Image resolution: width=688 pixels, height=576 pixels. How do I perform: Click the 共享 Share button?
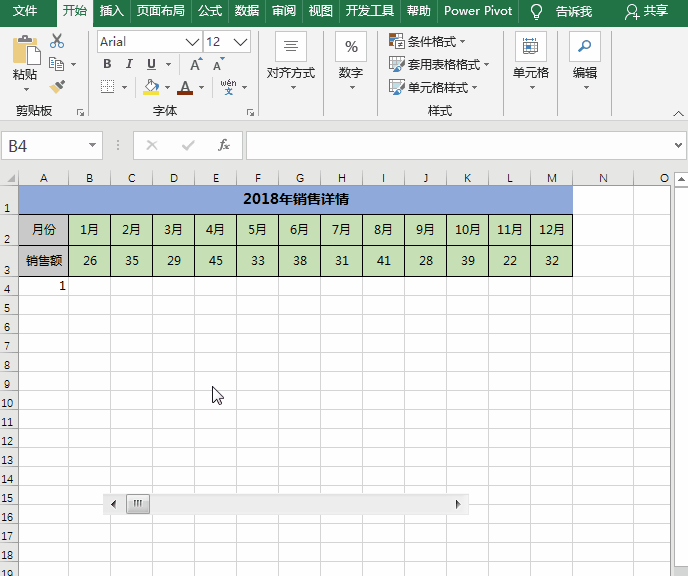click(x=647, y=11)
